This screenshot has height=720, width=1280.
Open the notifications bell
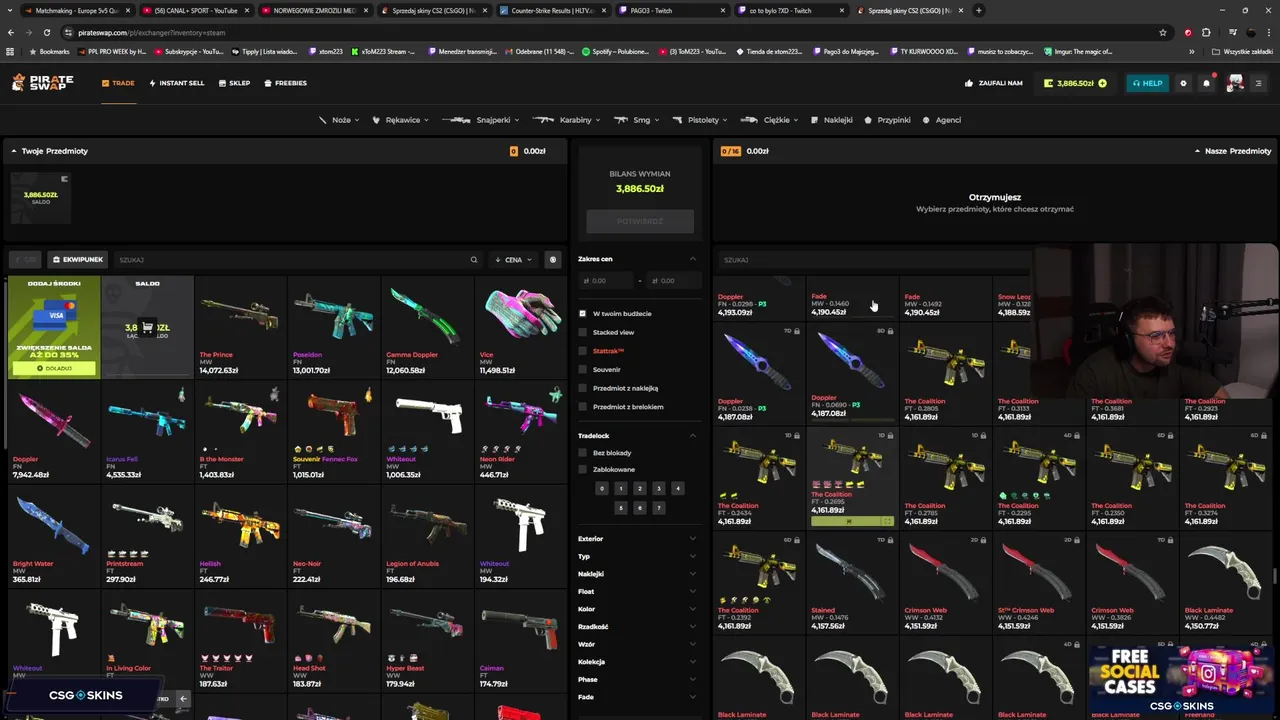pyautogui.click(x=1206, y=83)
